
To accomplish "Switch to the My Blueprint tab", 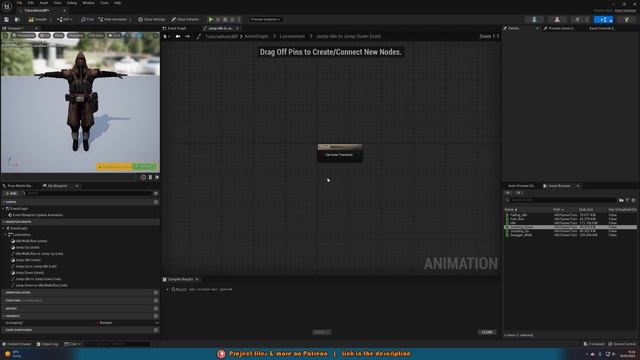I will pos(58,186).
